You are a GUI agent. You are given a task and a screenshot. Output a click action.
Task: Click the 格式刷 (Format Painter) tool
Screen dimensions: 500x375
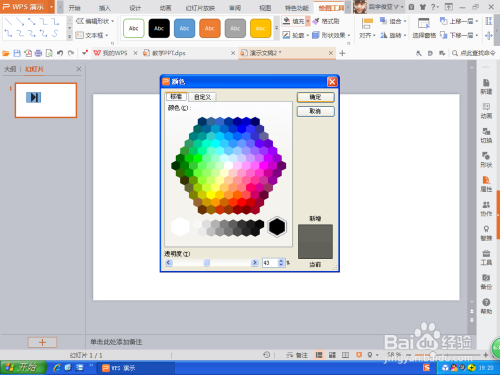(326, 21)
